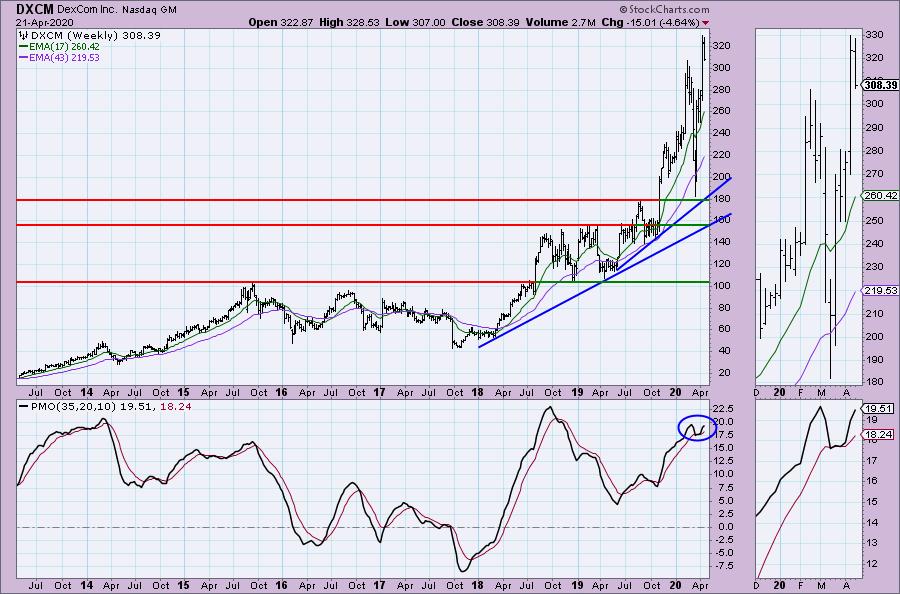Select the DexCom Inc. company name
900x594 pixels.
pos(87,10)
